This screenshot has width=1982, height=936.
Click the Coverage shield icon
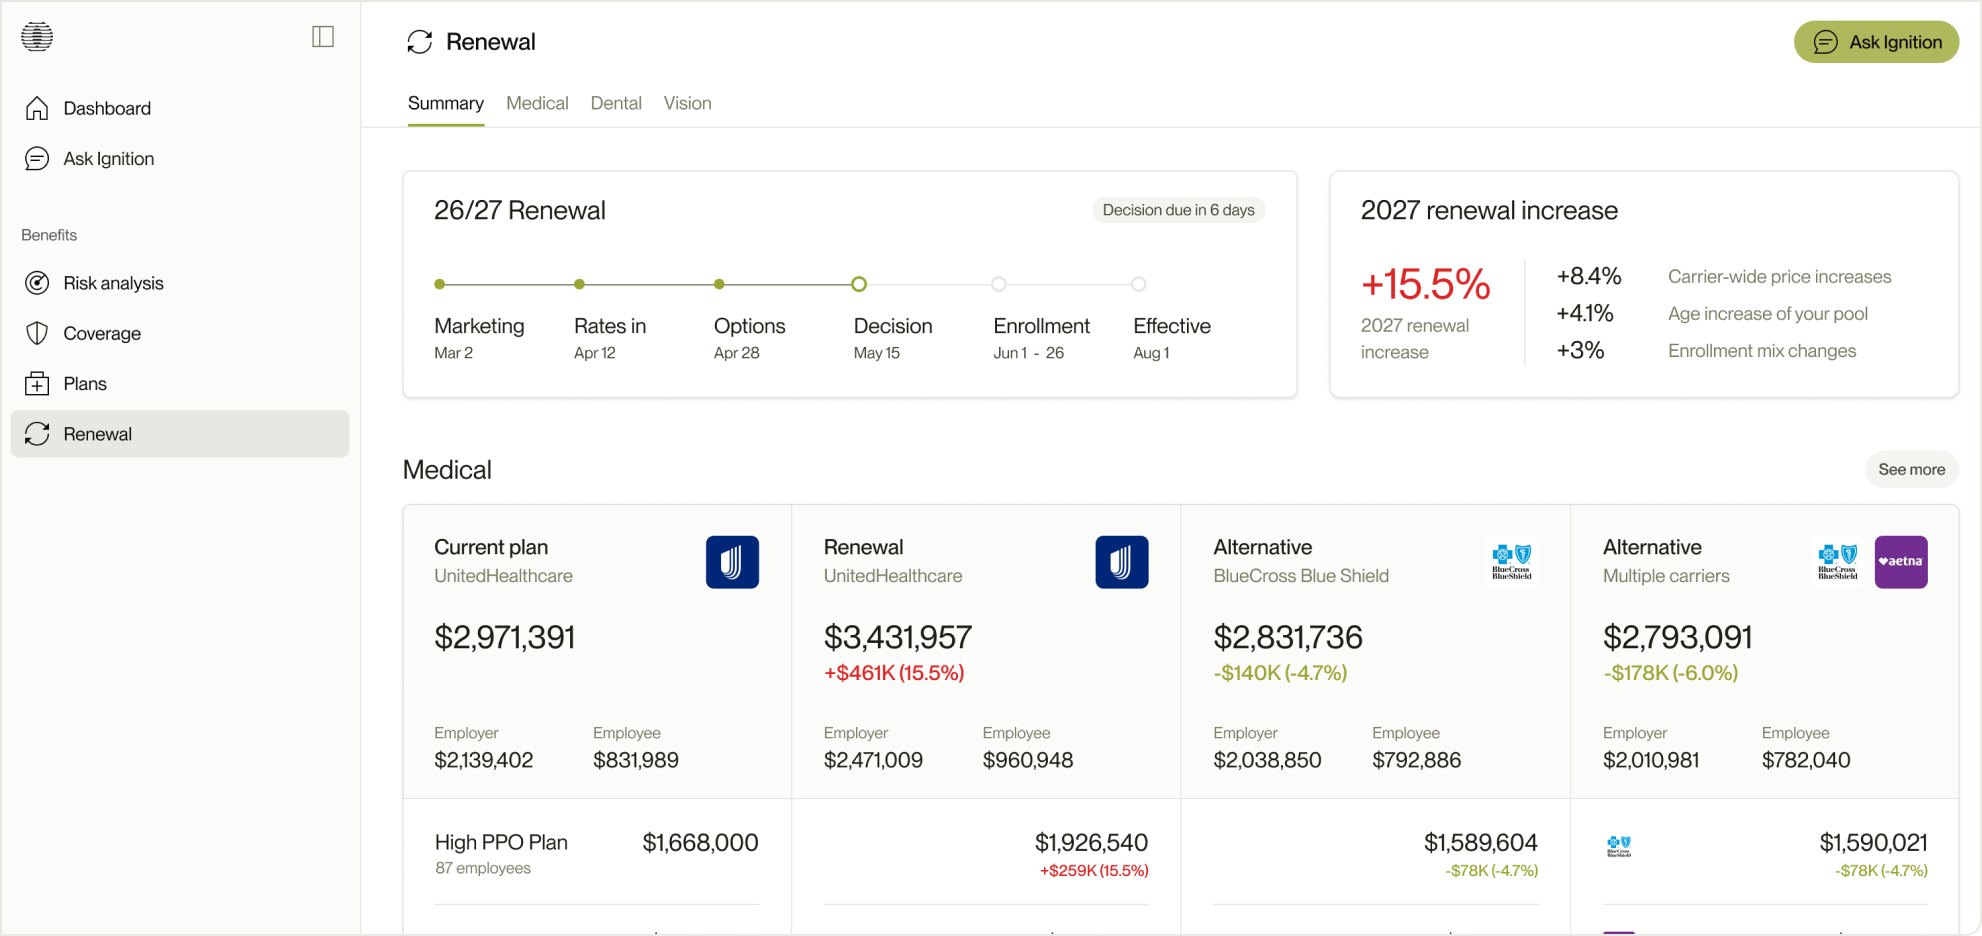pyautogui.click(x=37, y=333)
